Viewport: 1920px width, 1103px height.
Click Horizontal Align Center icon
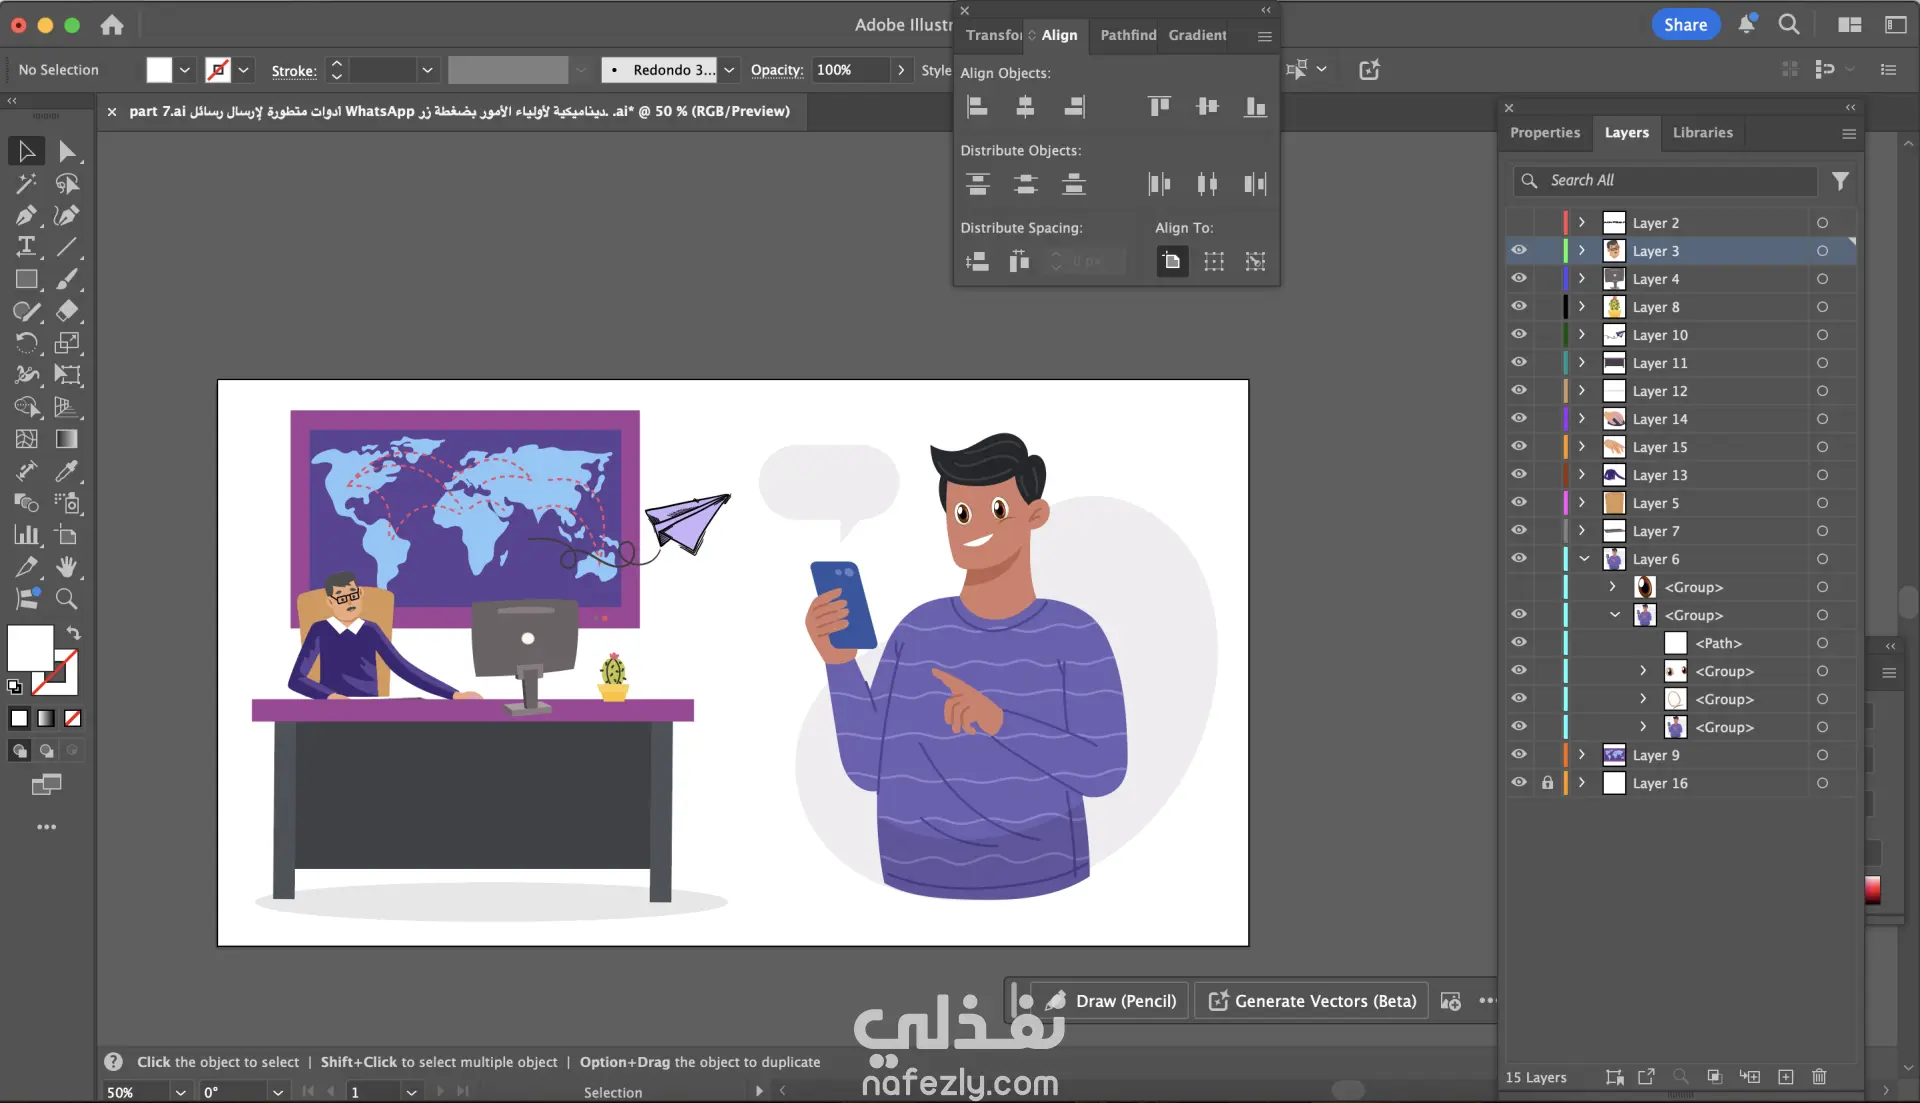(x=1025, y=107)
